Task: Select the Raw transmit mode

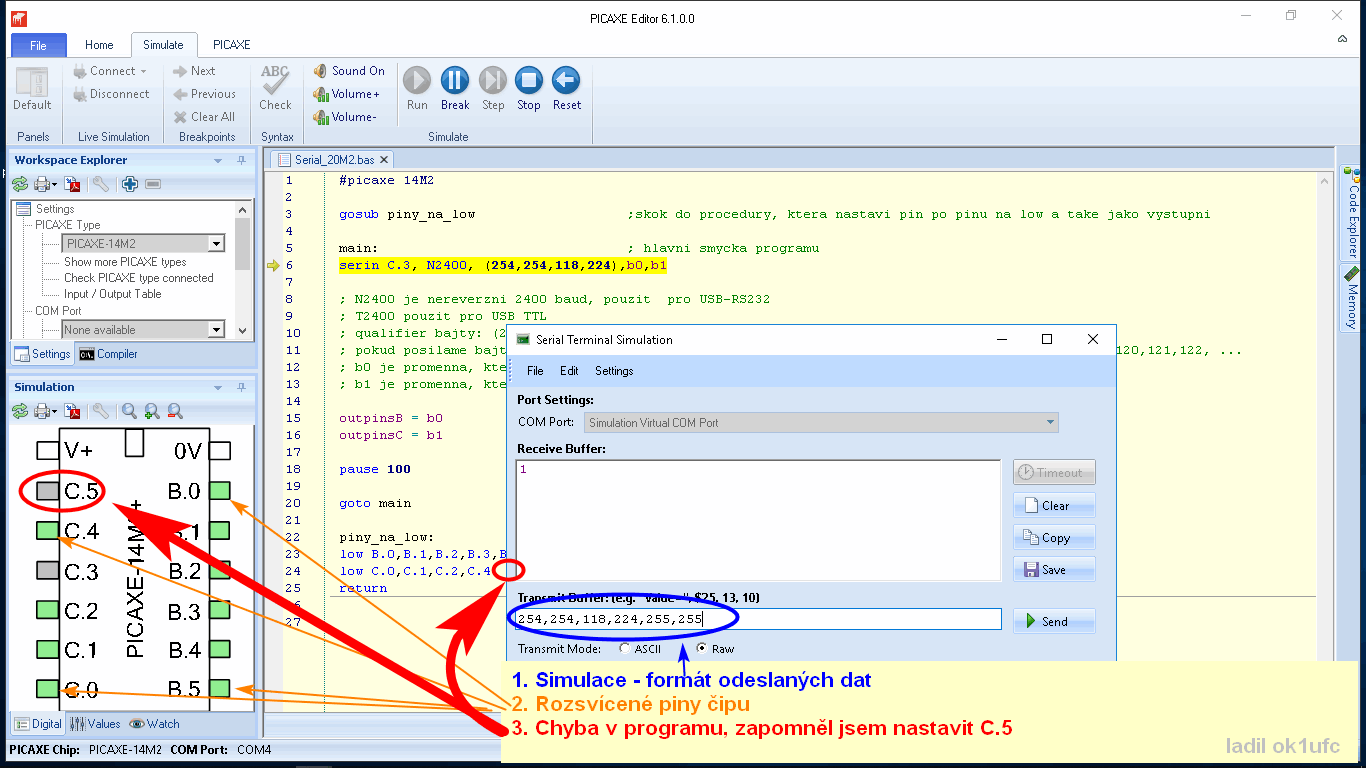Action: pos(701,649)
